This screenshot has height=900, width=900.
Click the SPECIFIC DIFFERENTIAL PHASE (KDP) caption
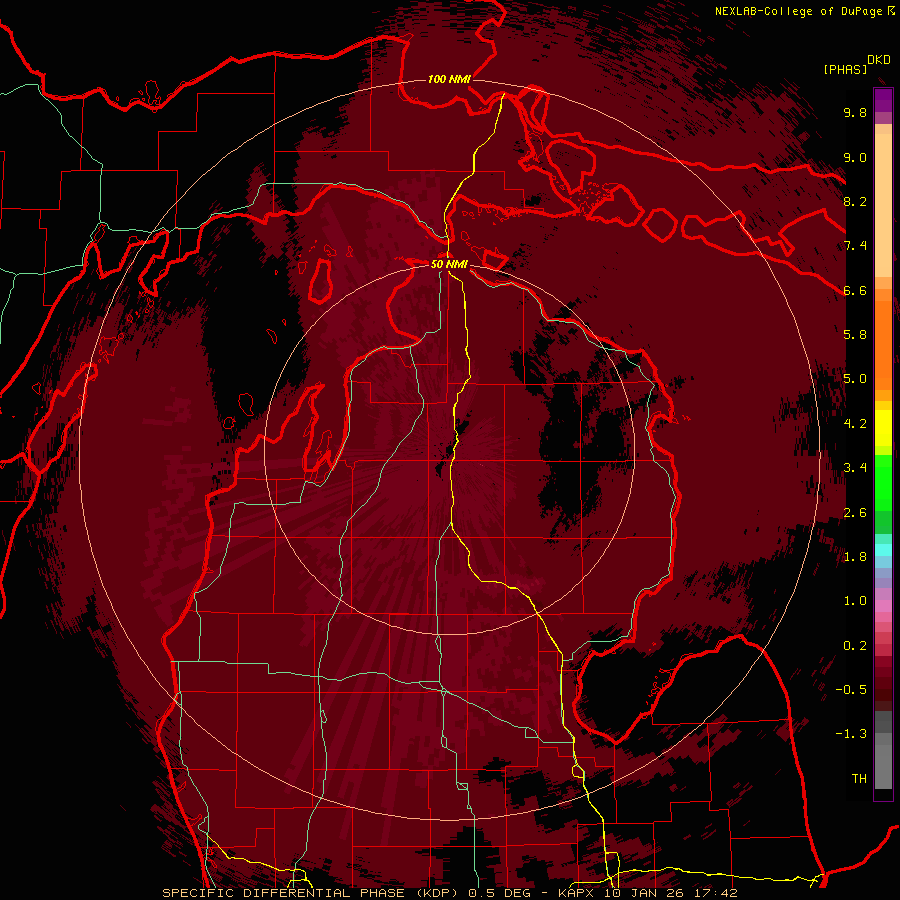pos(312,893)
